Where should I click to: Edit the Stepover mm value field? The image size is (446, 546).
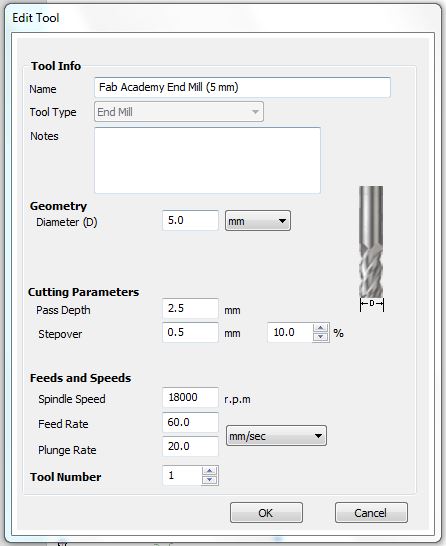(190, 333)
